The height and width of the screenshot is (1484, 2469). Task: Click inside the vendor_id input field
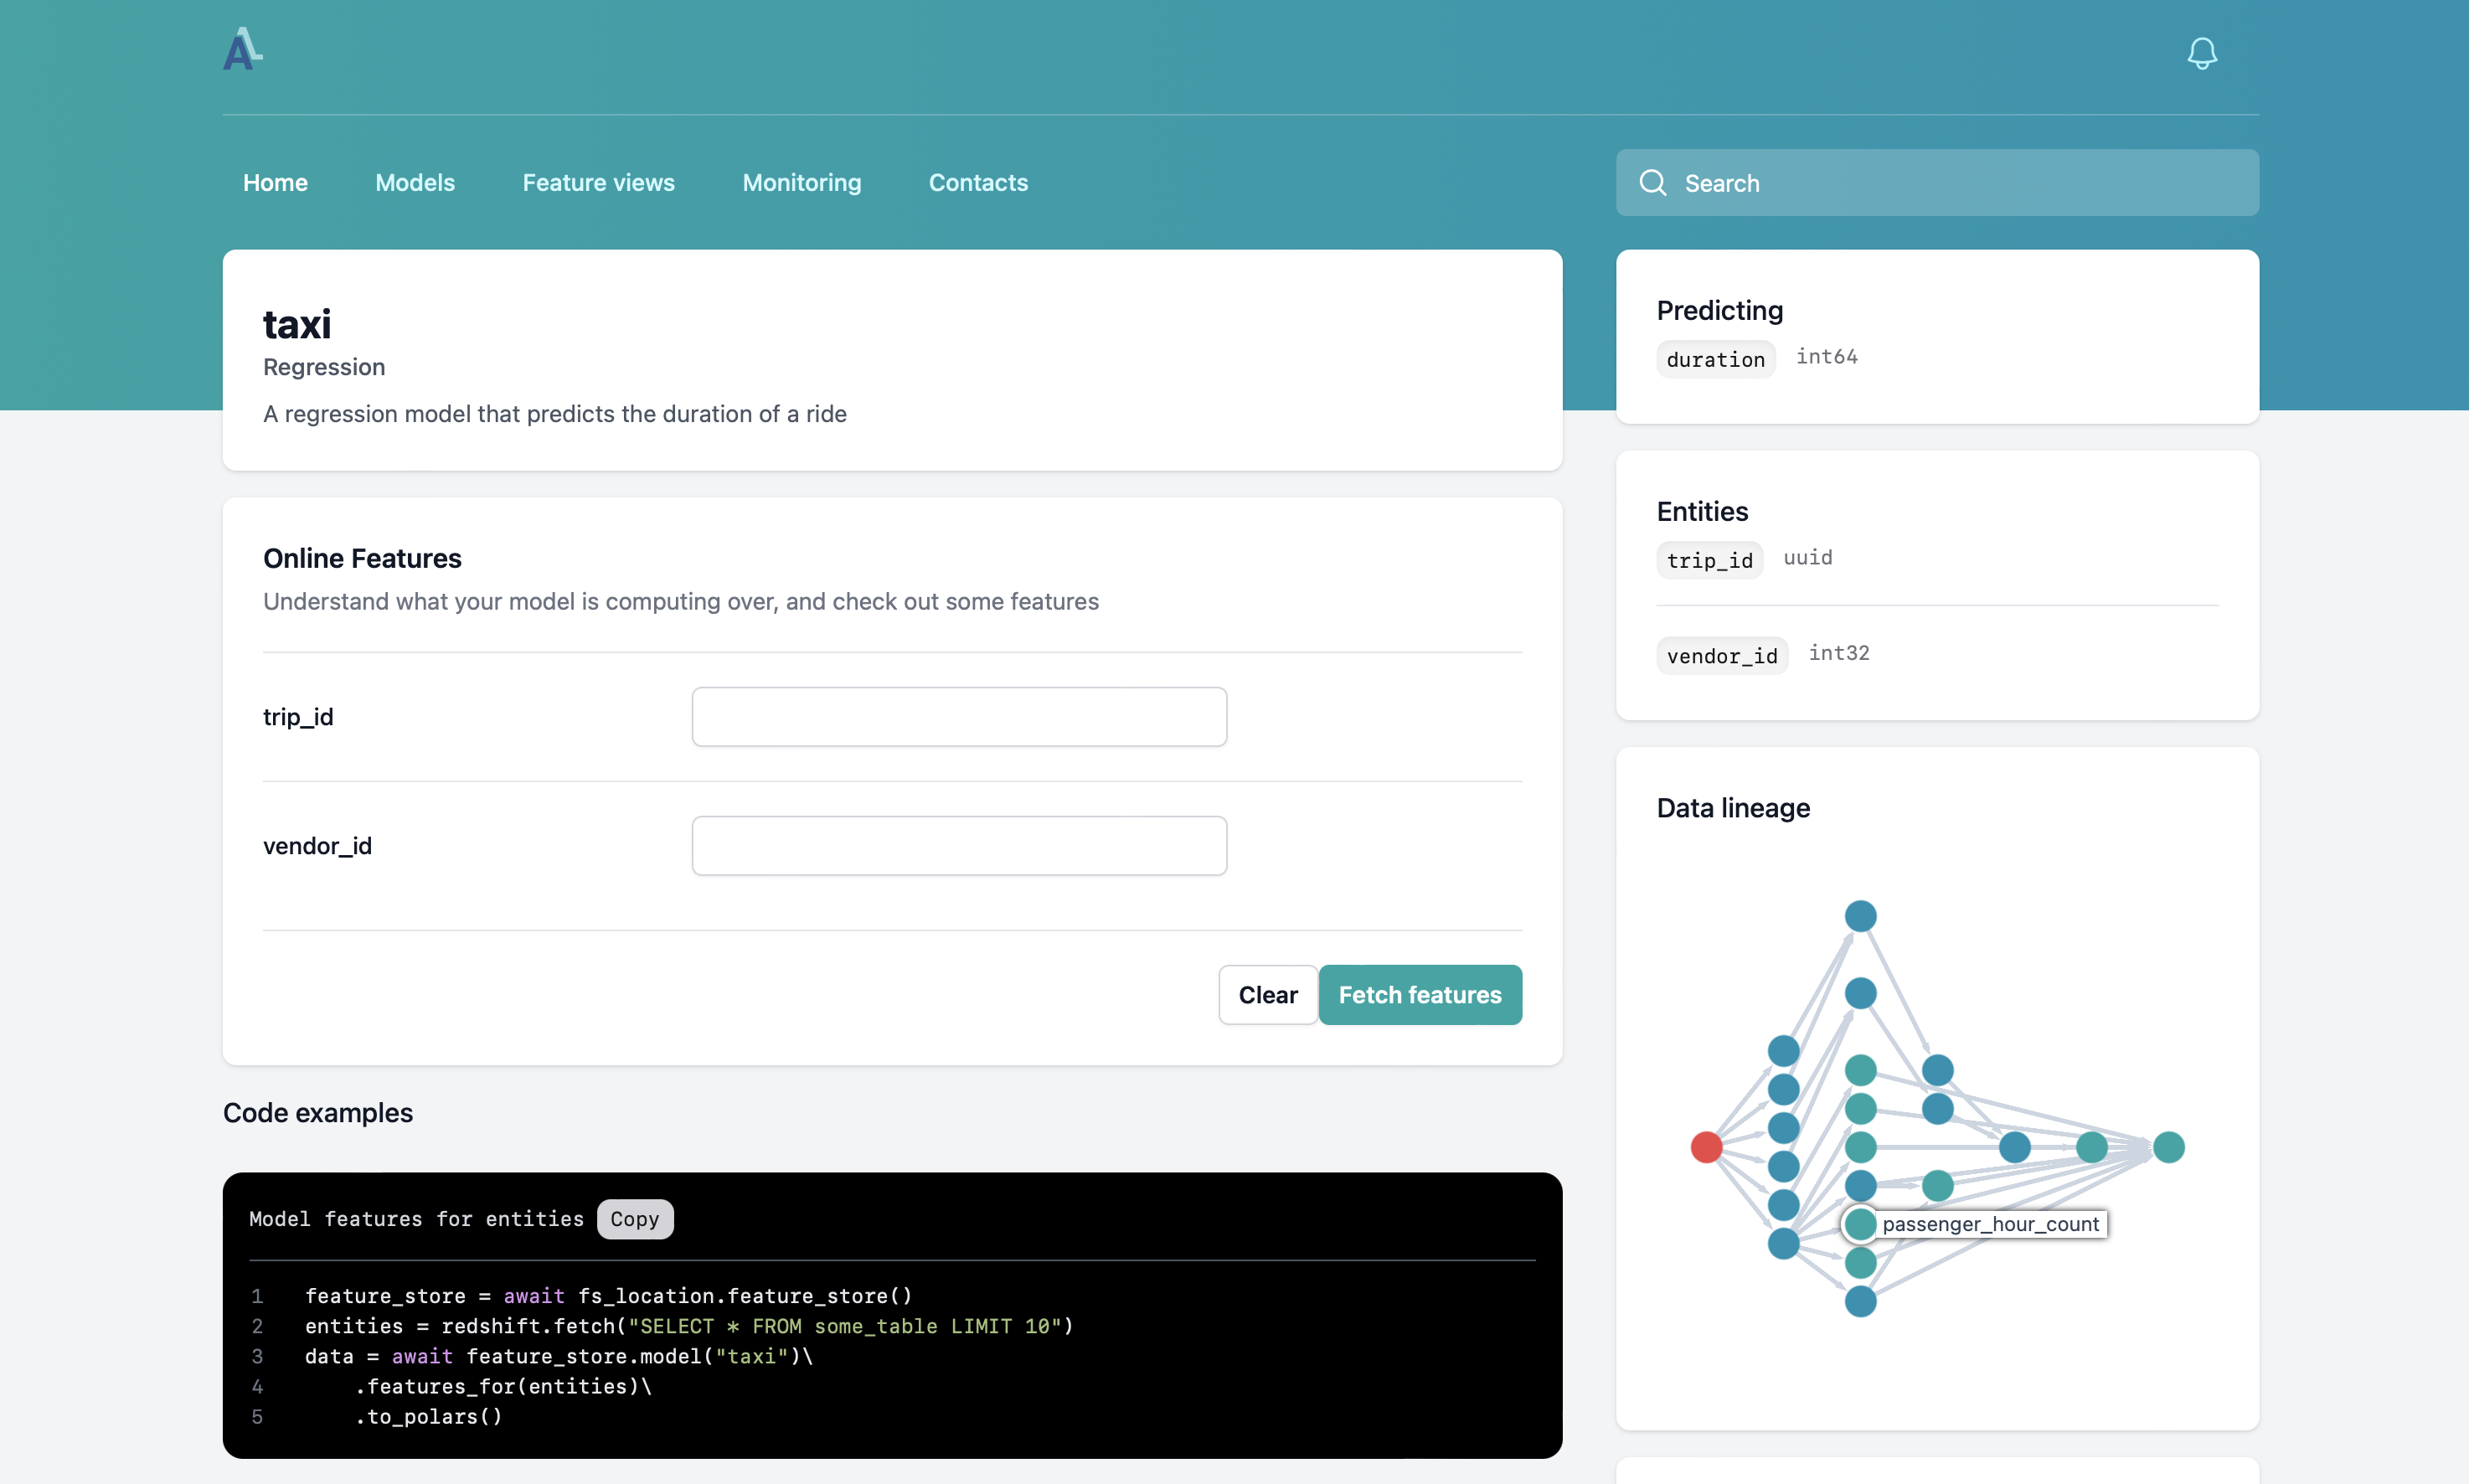958,845
